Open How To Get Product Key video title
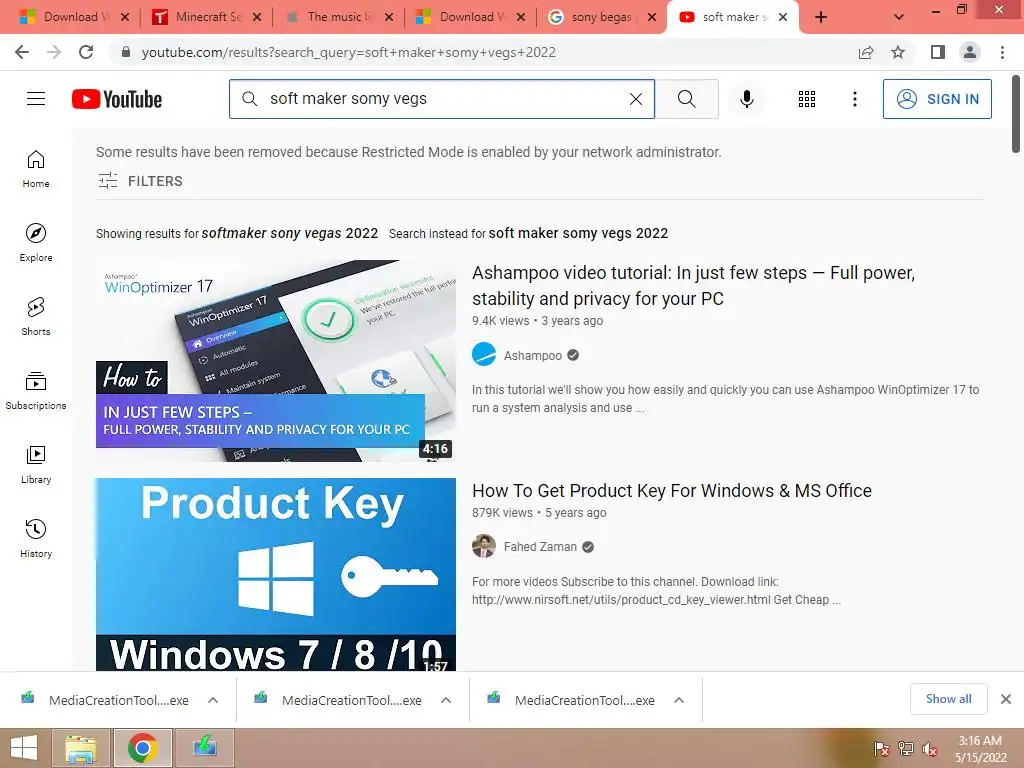 coord(672,490)
